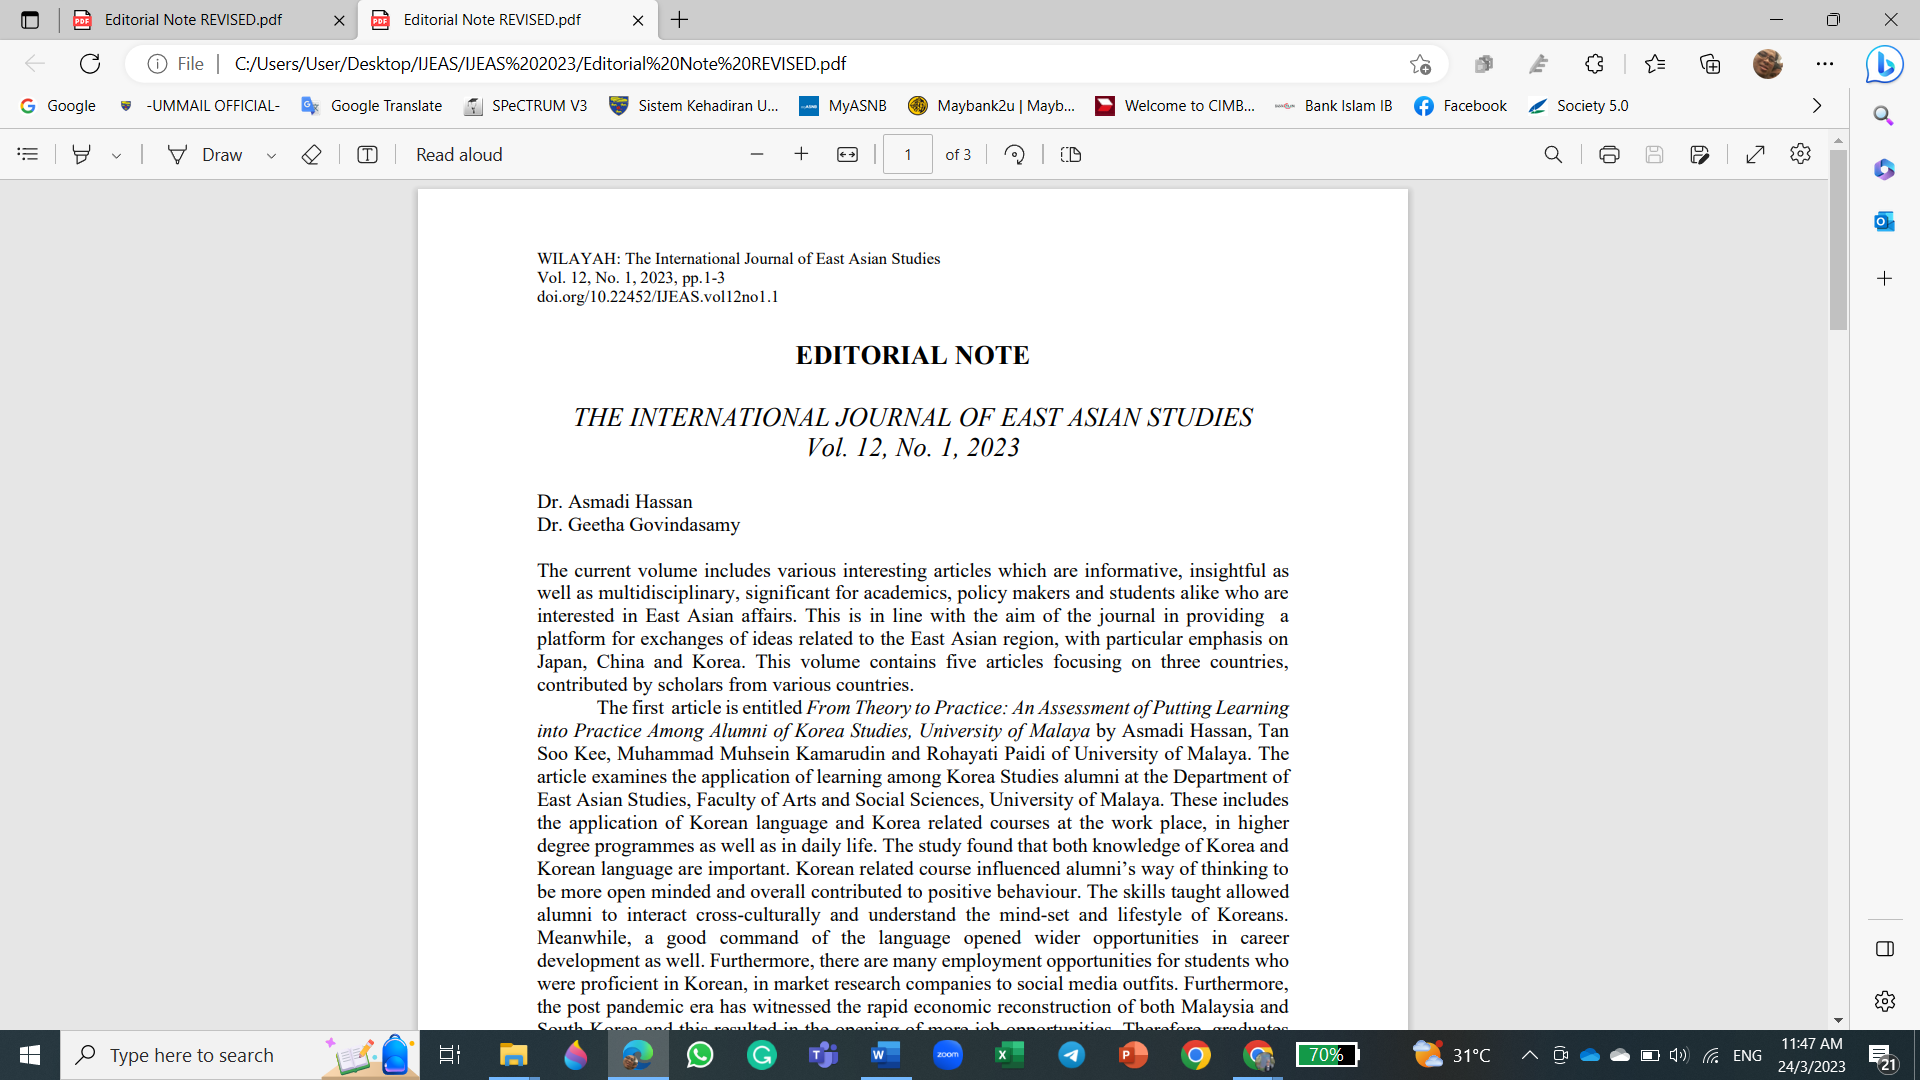View site information File icon
1920x1080 pixels.
coord(176,64)
